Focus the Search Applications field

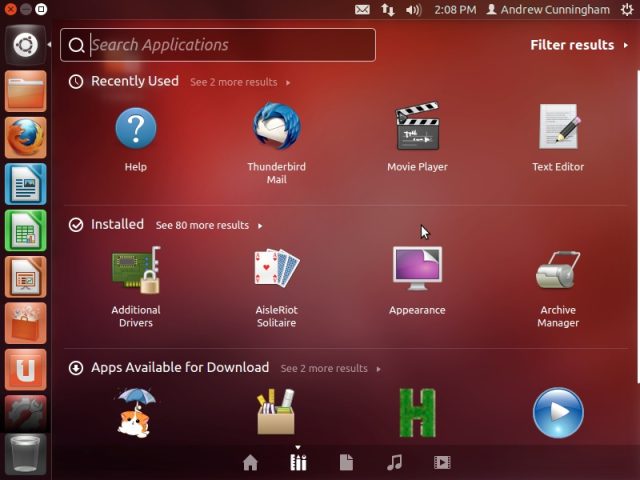(x=218, y=45)
